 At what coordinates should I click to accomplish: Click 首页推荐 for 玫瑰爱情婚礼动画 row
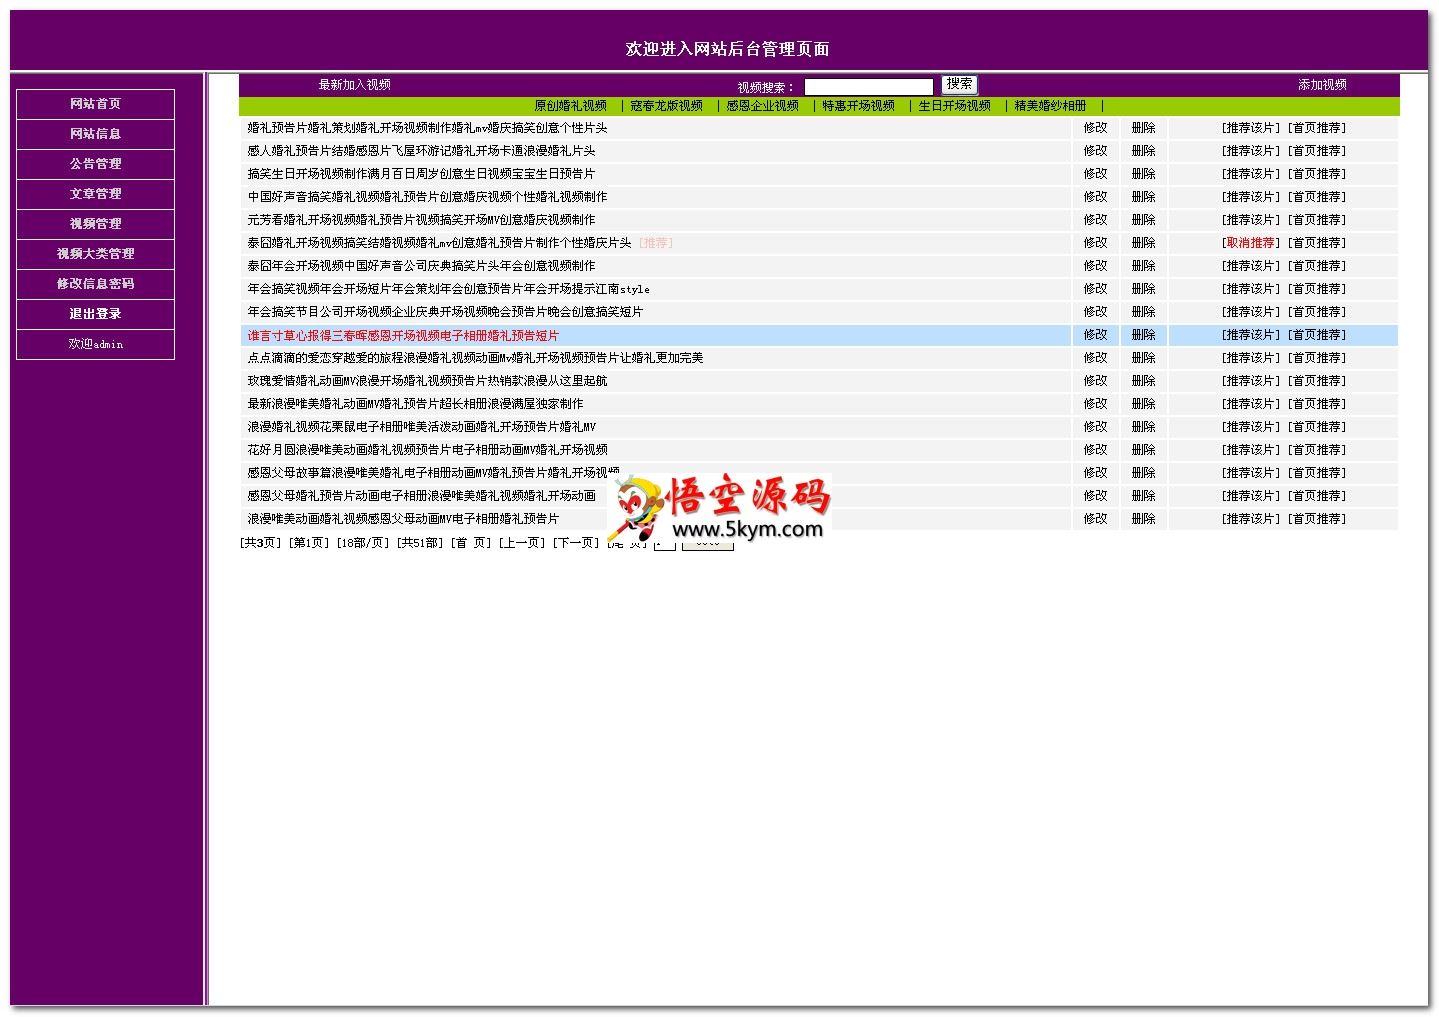[x=1317, y=381]
